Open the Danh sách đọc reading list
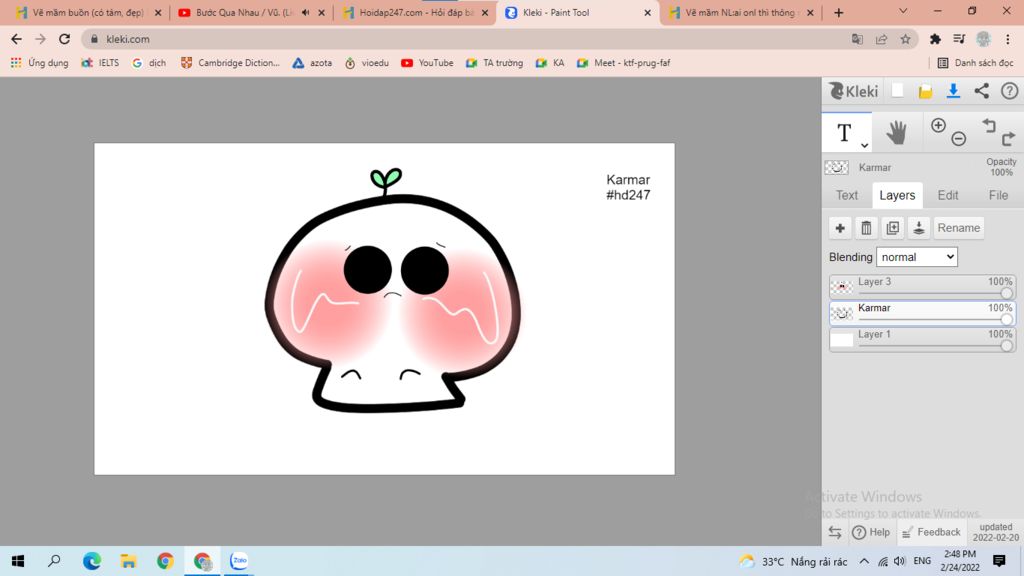This screenshot has height=576, width=1024. point(976,63)
